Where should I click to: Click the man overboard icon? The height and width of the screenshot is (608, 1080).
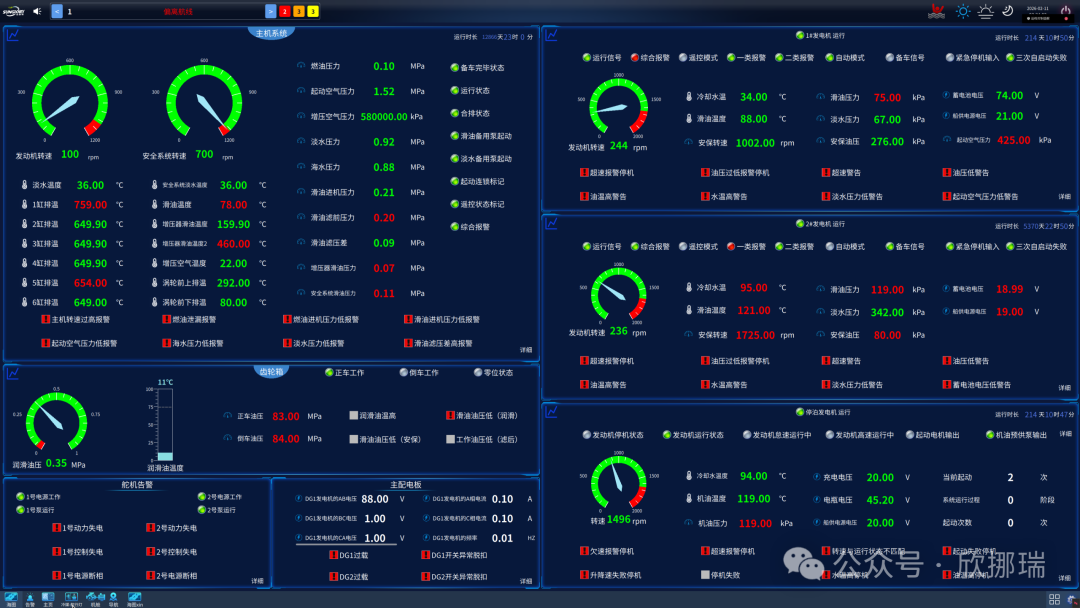[936, 11]
